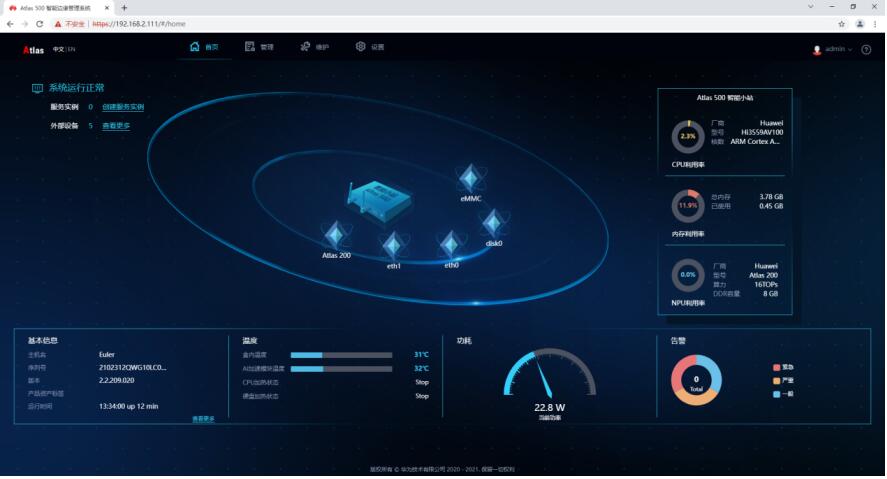Click the system status monitor icon
The width and height of the screenshot is (887, 479).
coord(37,88)
